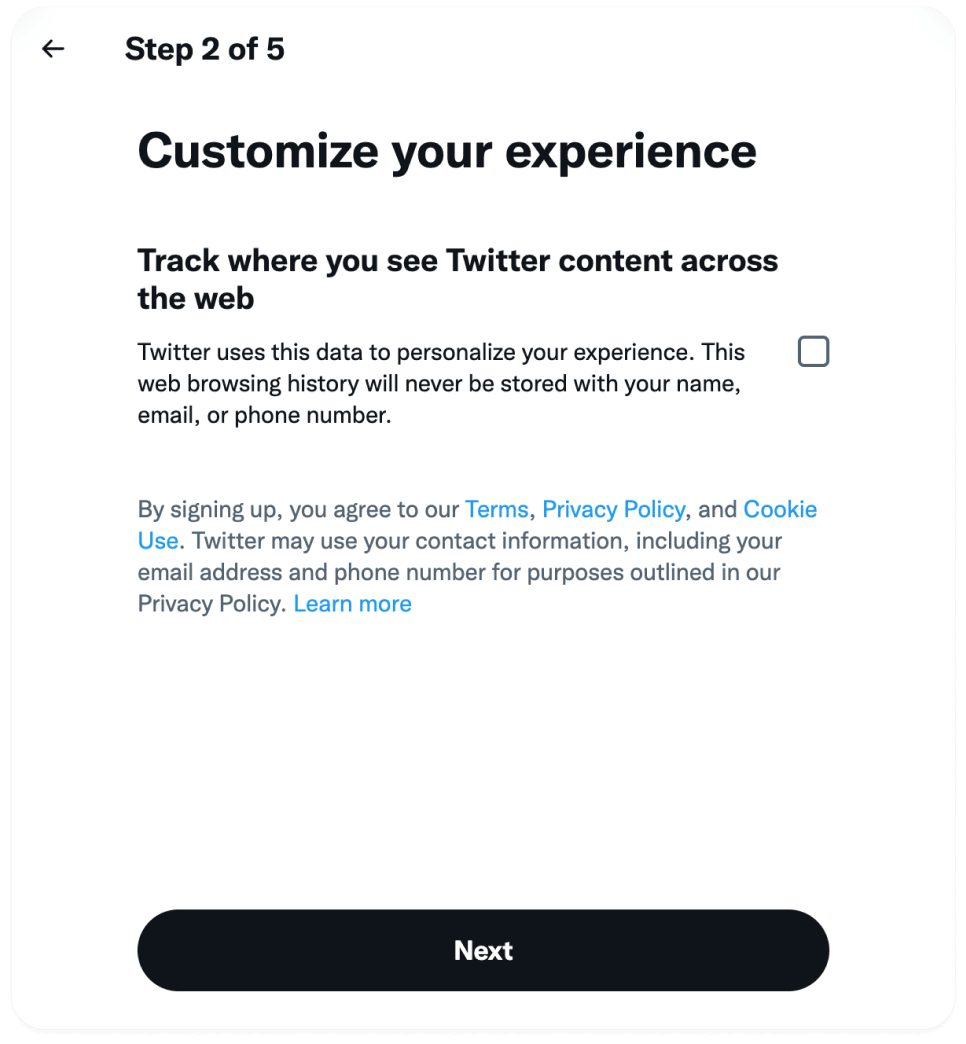Click the "By signing up, you agree" text
Screen dimensions: 966x1044
(x=297, y=510)
